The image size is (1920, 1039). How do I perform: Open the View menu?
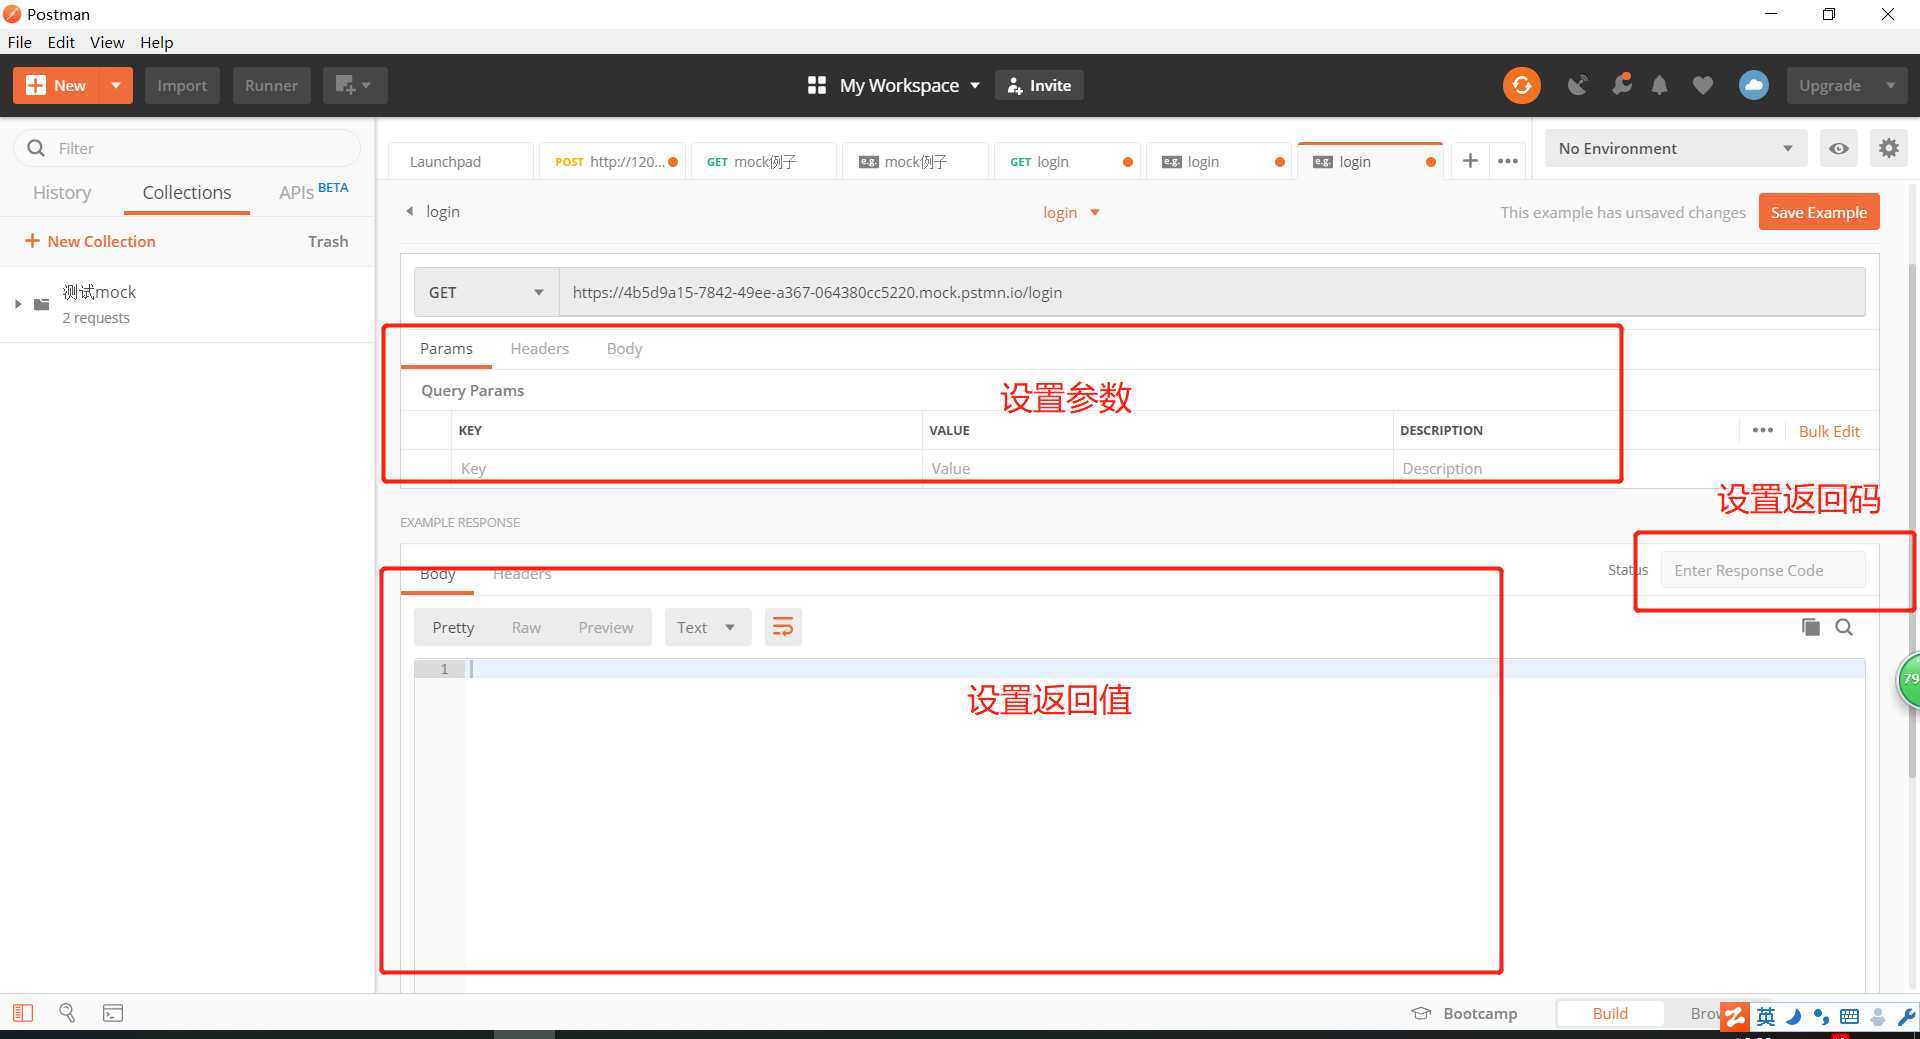[x=107, y=42]
